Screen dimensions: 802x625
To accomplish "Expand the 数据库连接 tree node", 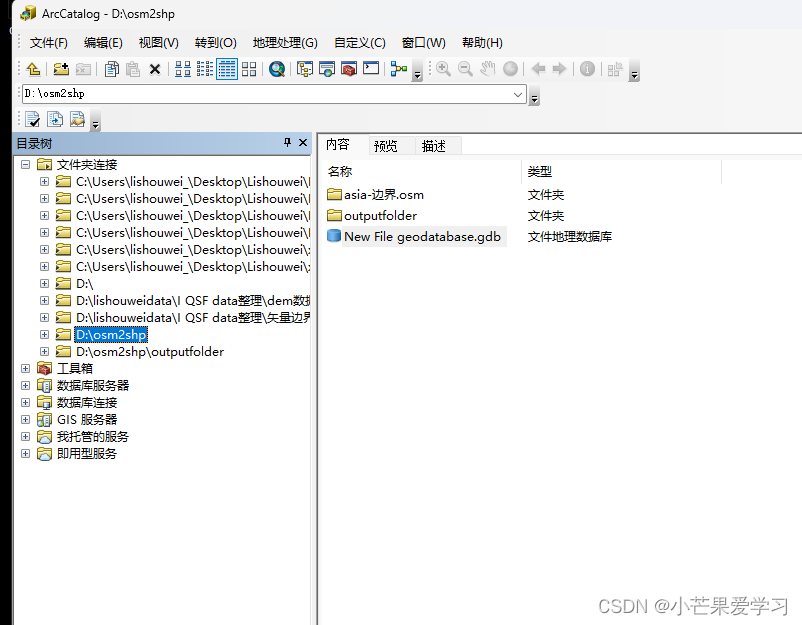I will point(25,403).
